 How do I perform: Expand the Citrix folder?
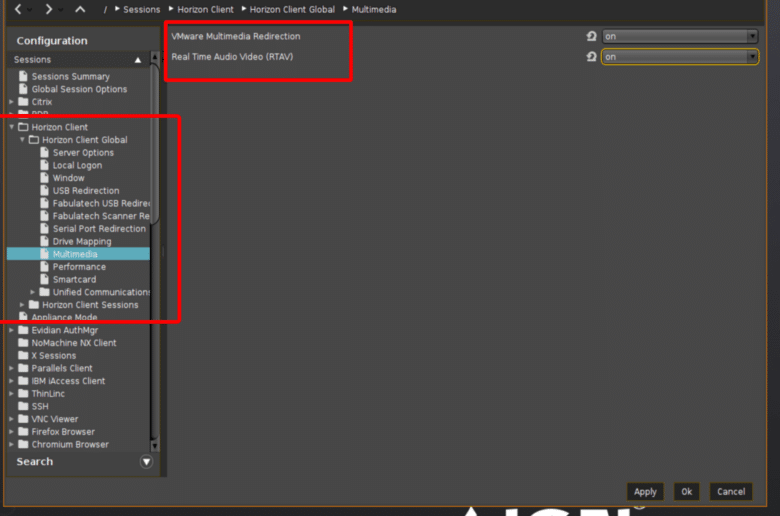click(x=11, y=102)
